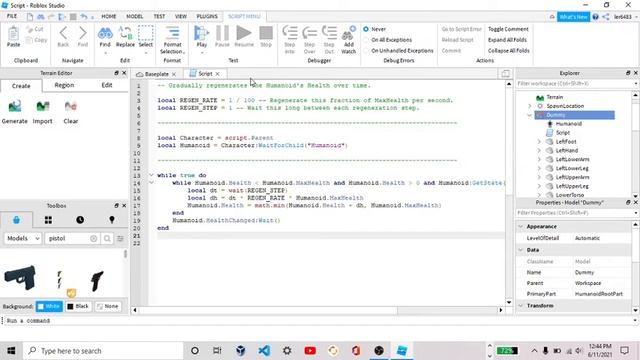Click the Cut scissors icon

(x=29, y=29)
